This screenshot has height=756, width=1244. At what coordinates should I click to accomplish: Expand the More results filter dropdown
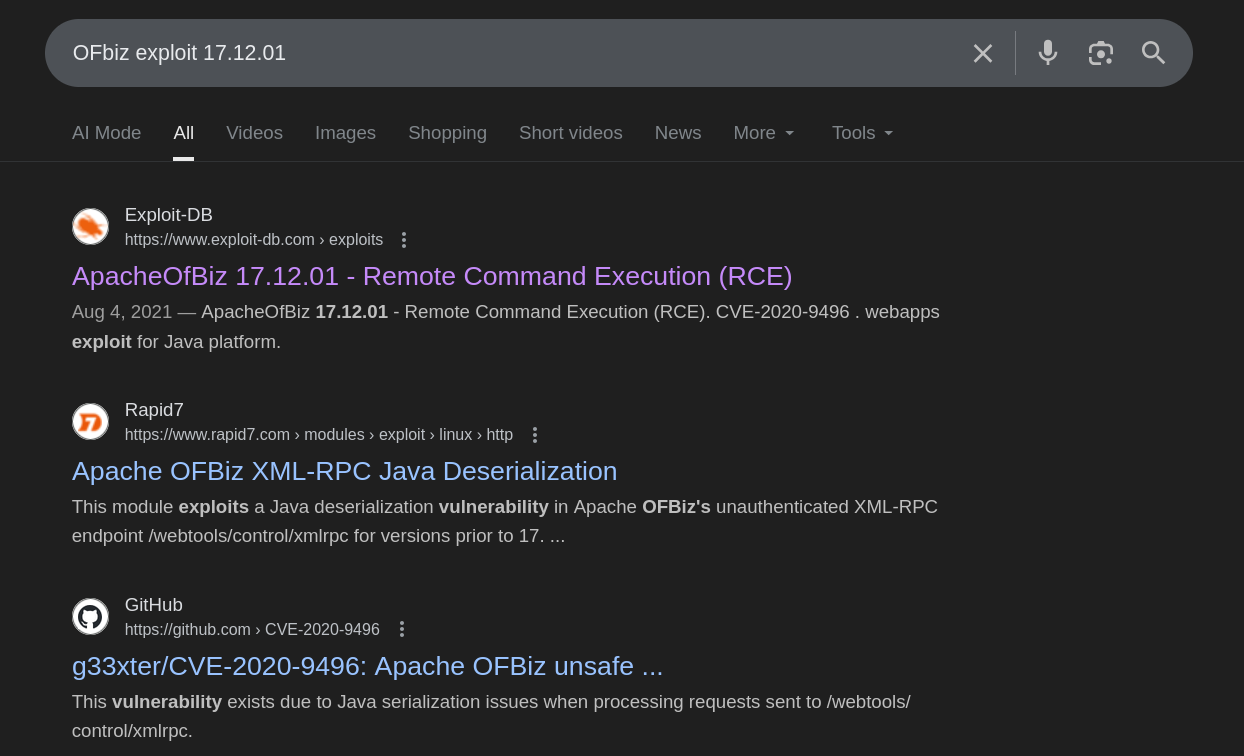pyautogui.click(x=763, y=132)
